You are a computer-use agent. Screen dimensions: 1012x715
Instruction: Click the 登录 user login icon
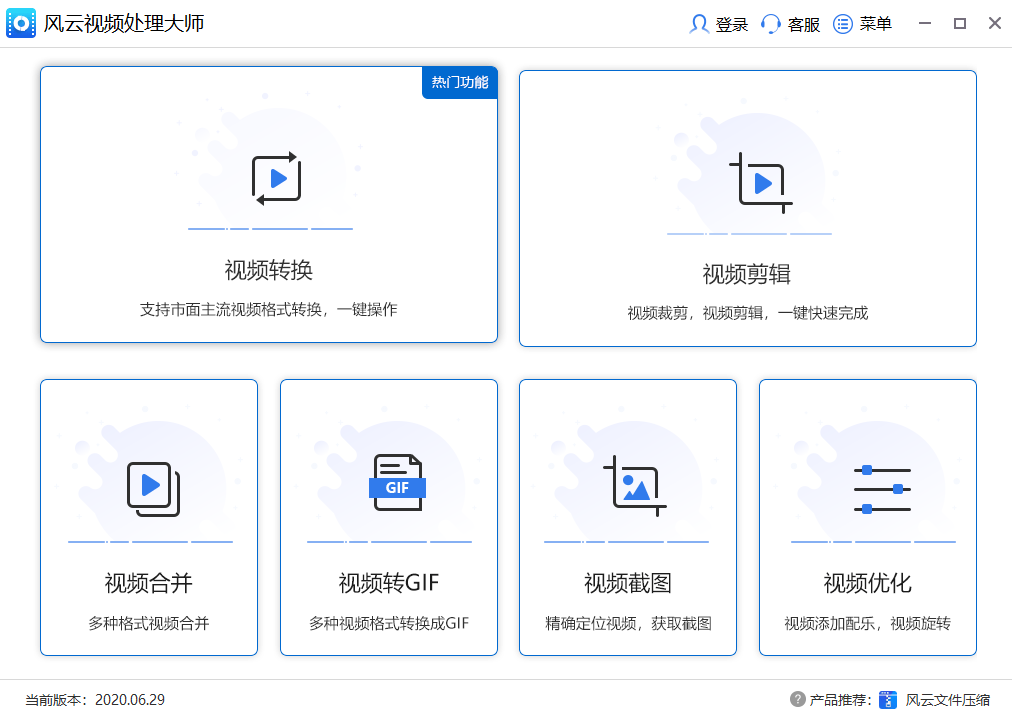click(699, 23)
